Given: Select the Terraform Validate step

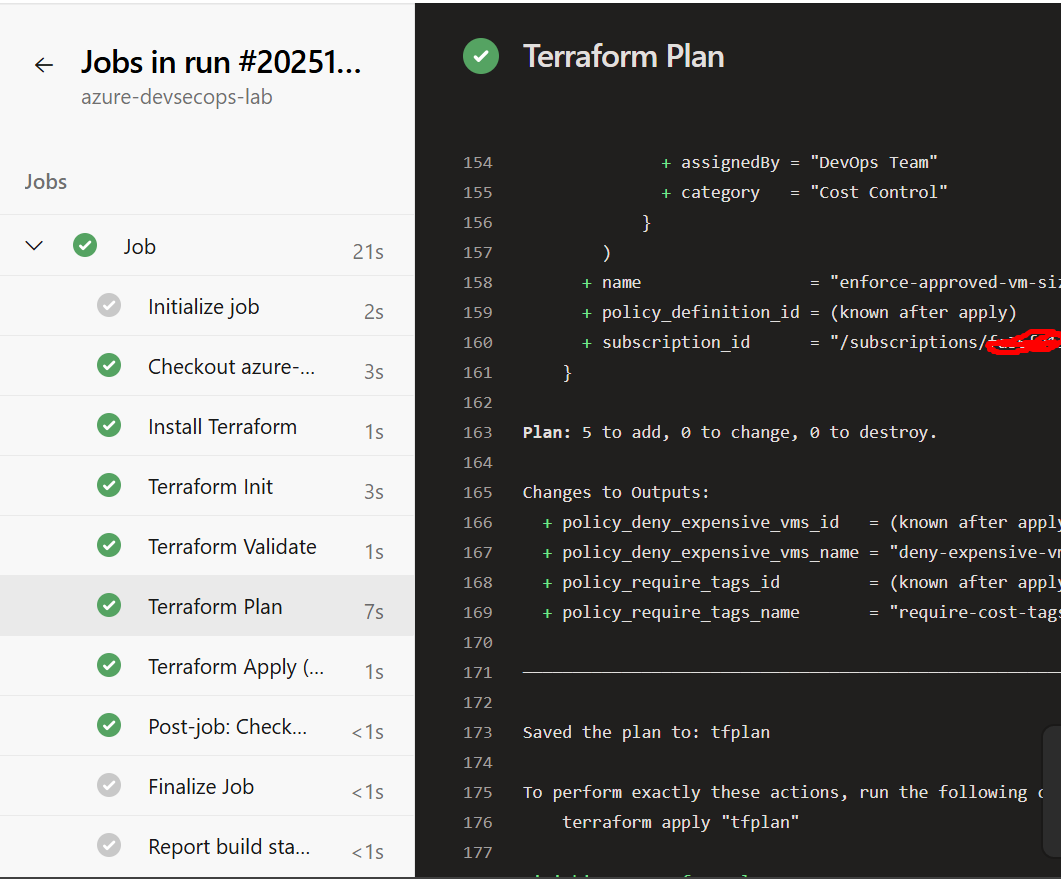Looking at the screenshot, I should pyautogui.click(x=232, y=547).
